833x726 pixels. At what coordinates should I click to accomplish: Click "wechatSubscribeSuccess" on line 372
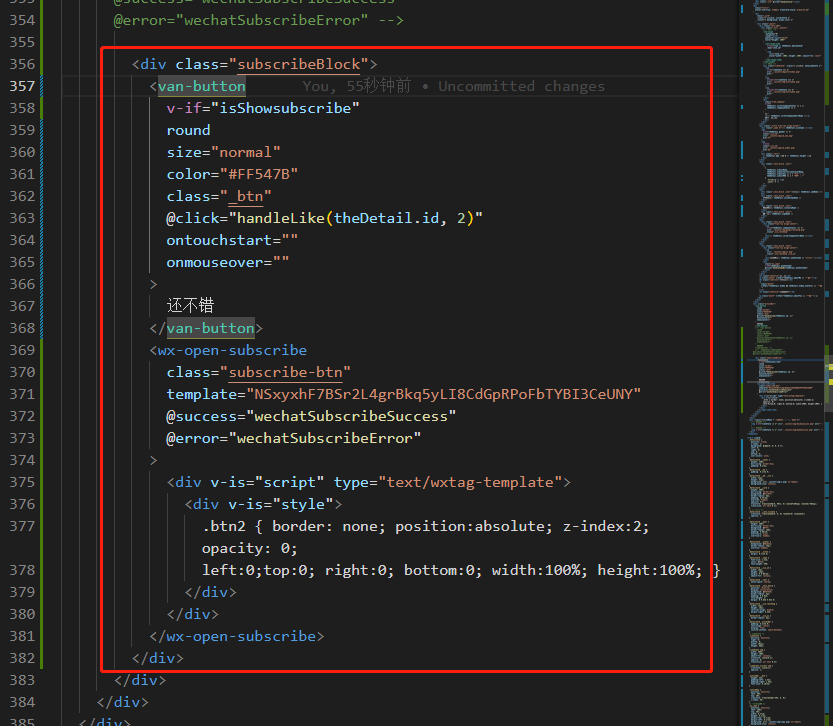[x=351, y=417]
